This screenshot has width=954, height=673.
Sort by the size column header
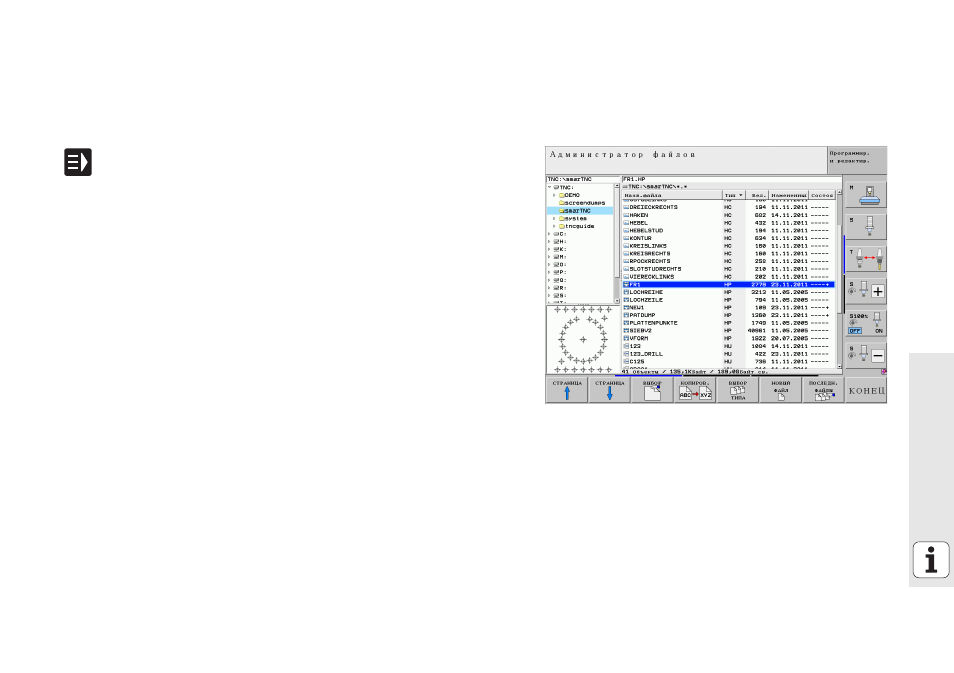pyautogui.click(x=757, y=195)
